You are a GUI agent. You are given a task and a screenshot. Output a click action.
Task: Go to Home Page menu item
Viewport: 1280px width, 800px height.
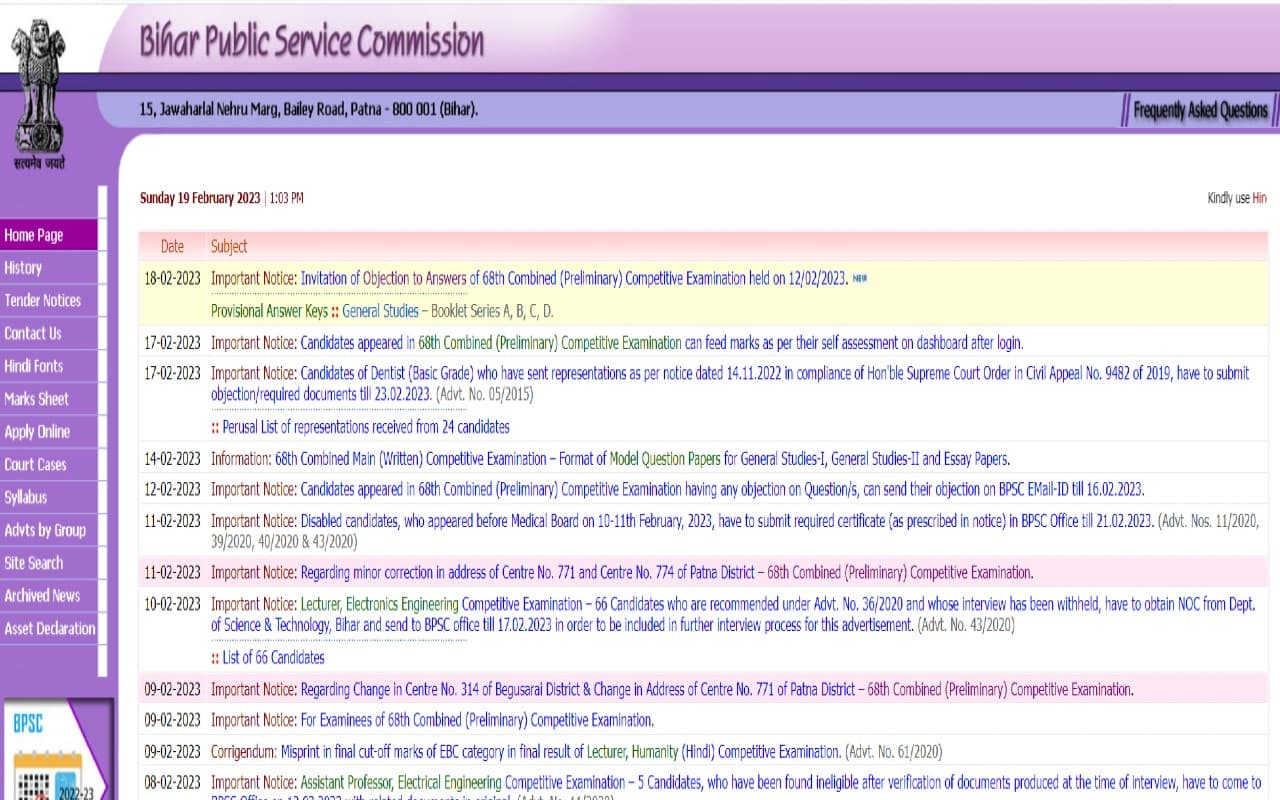click(34, 235)
